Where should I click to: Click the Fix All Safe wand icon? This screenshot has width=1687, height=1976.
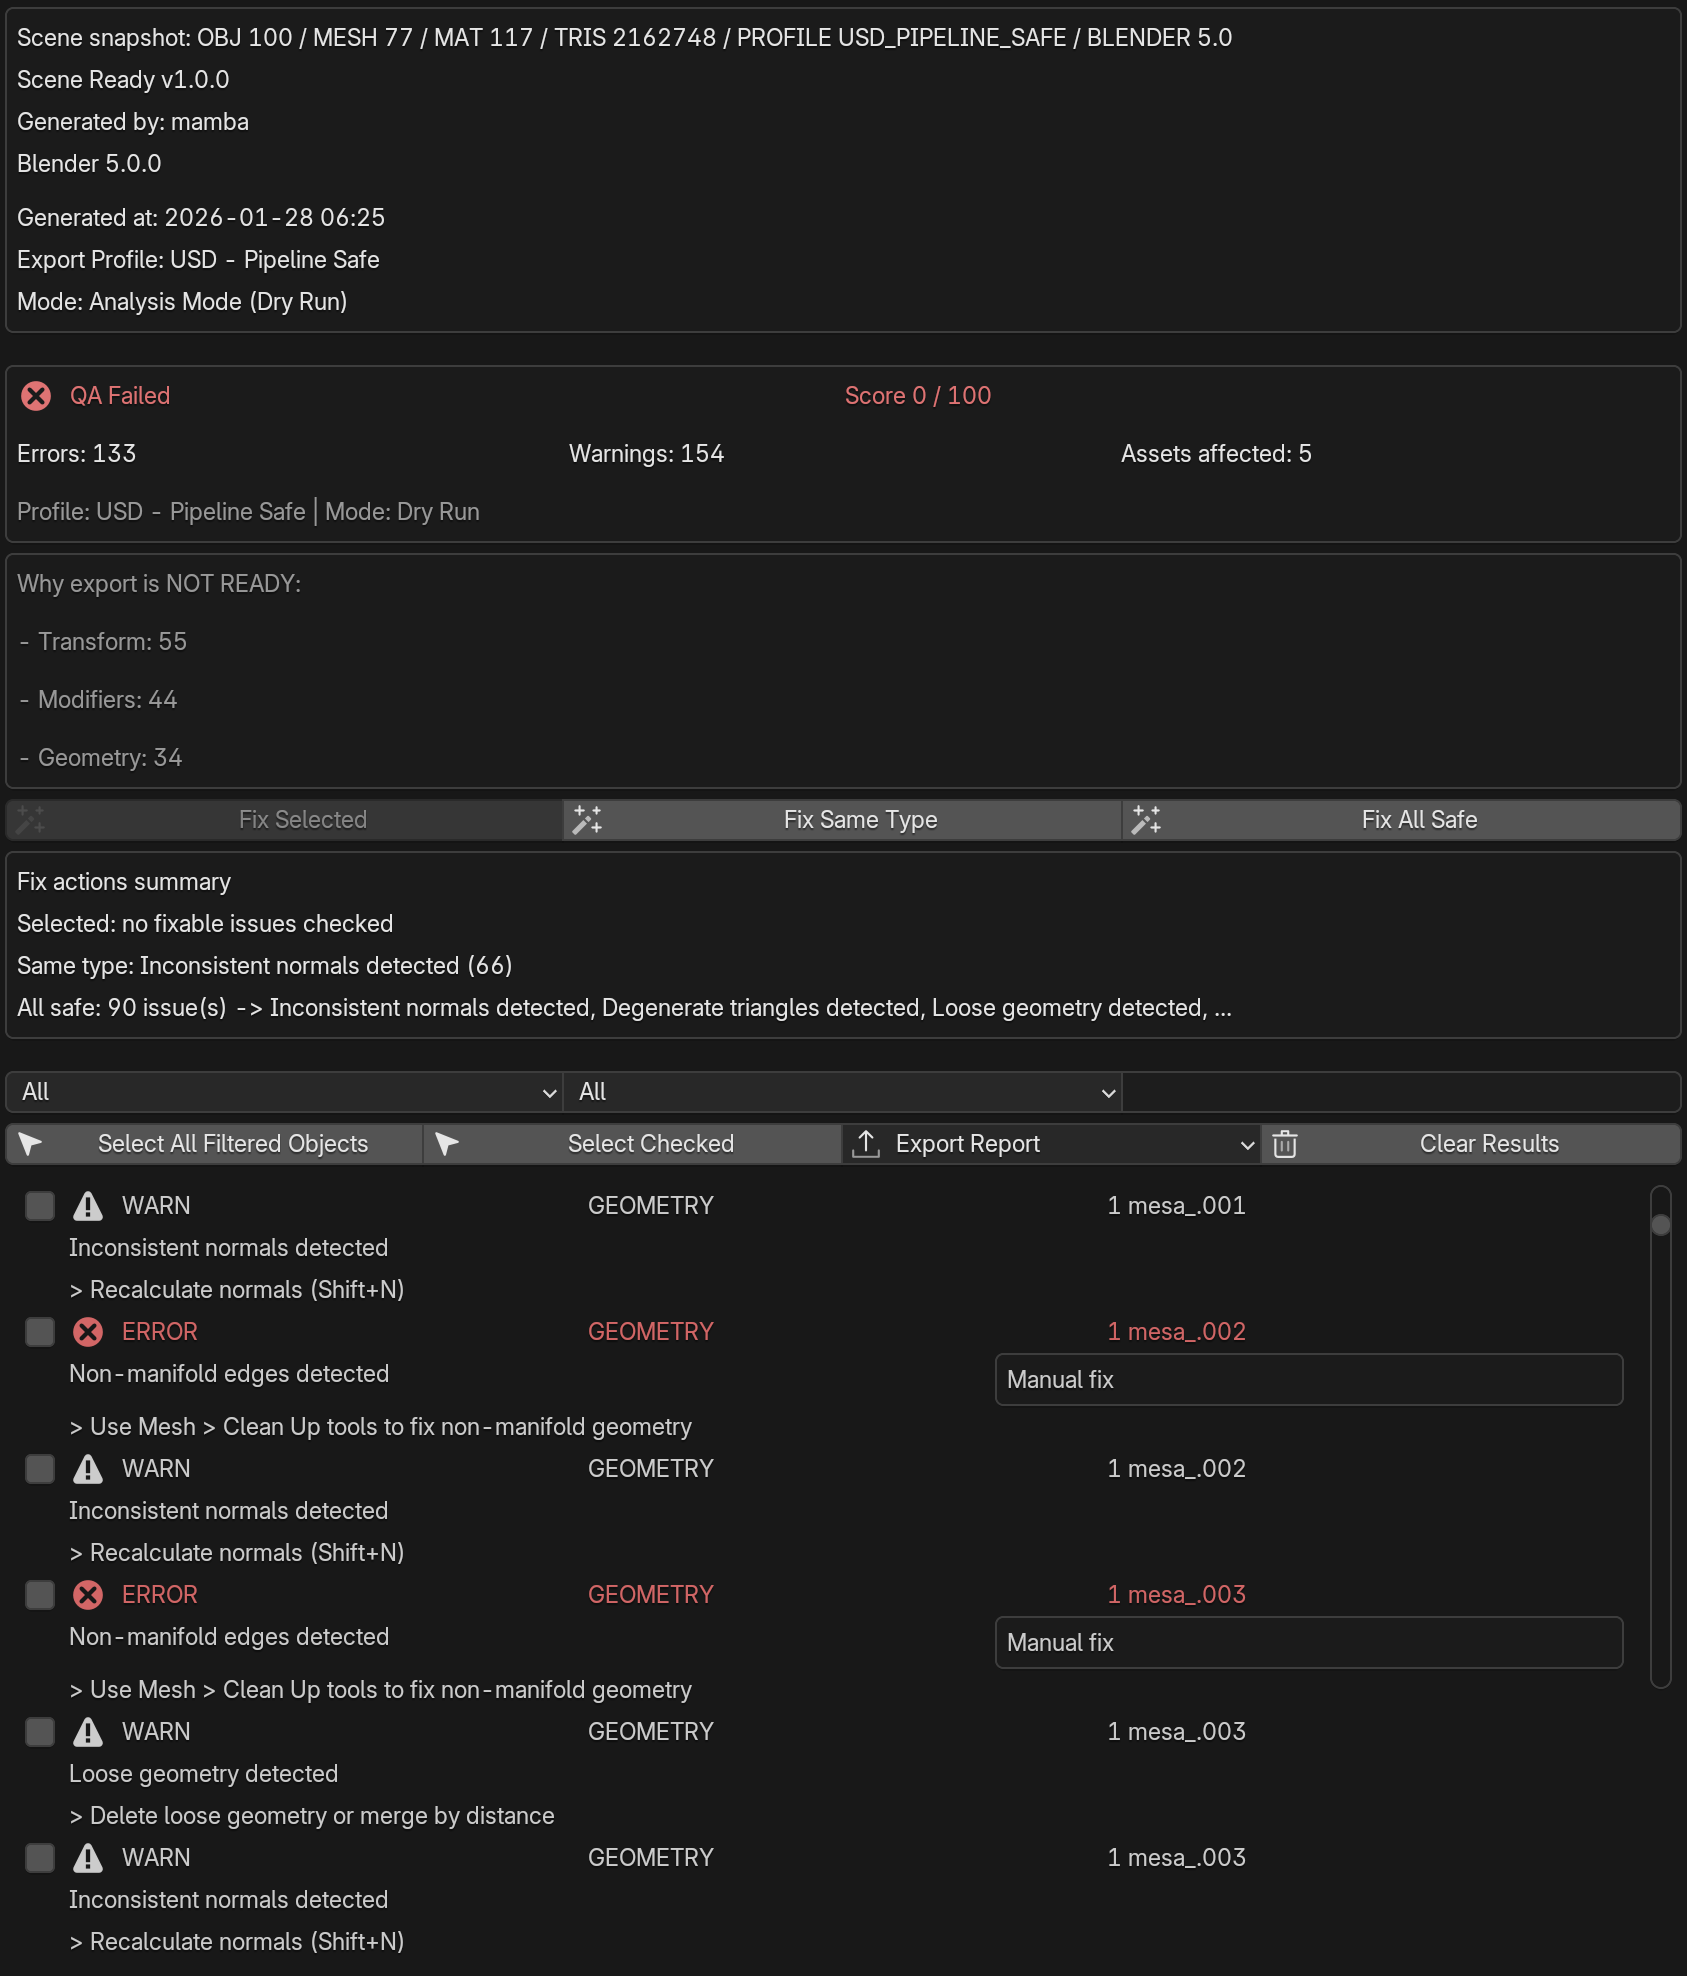(x=1146, y=820)
